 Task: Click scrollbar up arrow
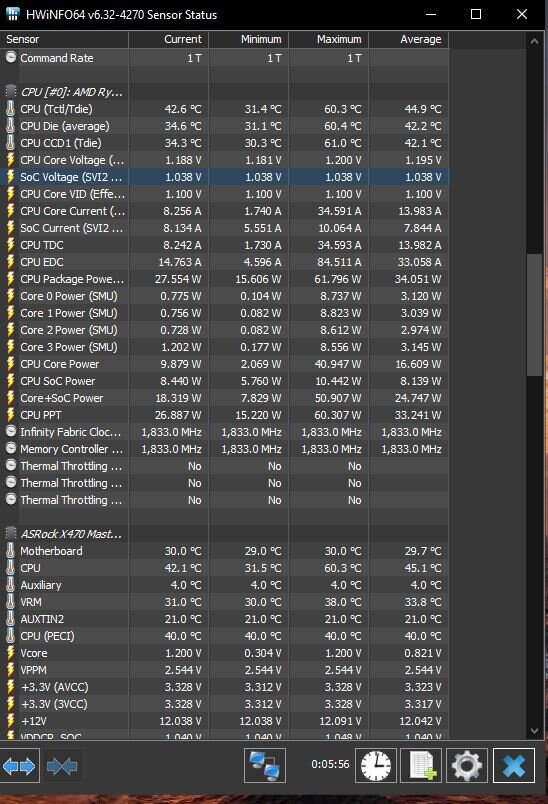pos(534,41)
